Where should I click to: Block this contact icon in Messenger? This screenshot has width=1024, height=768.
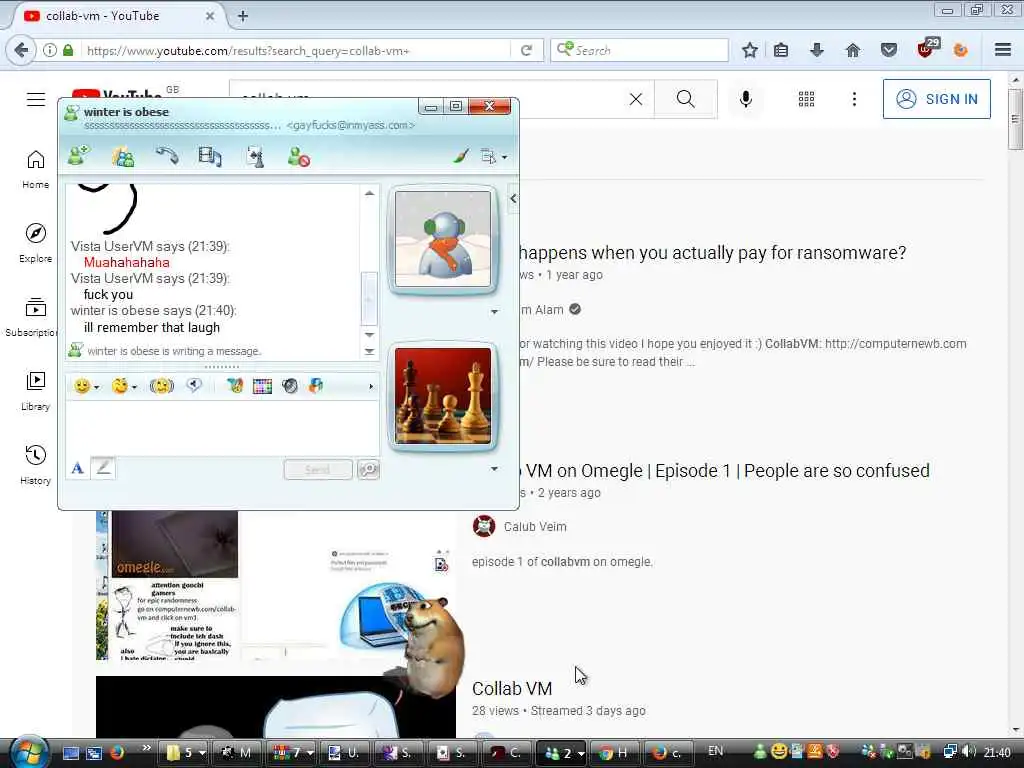point(298,157)
